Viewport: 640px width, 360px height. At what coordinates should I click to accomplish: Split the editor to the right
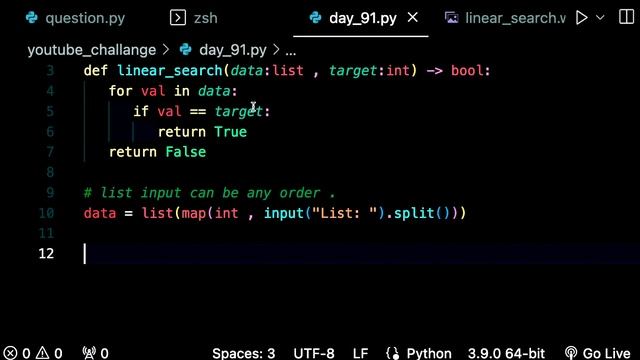pyautogui.click(x=626, y=17)
